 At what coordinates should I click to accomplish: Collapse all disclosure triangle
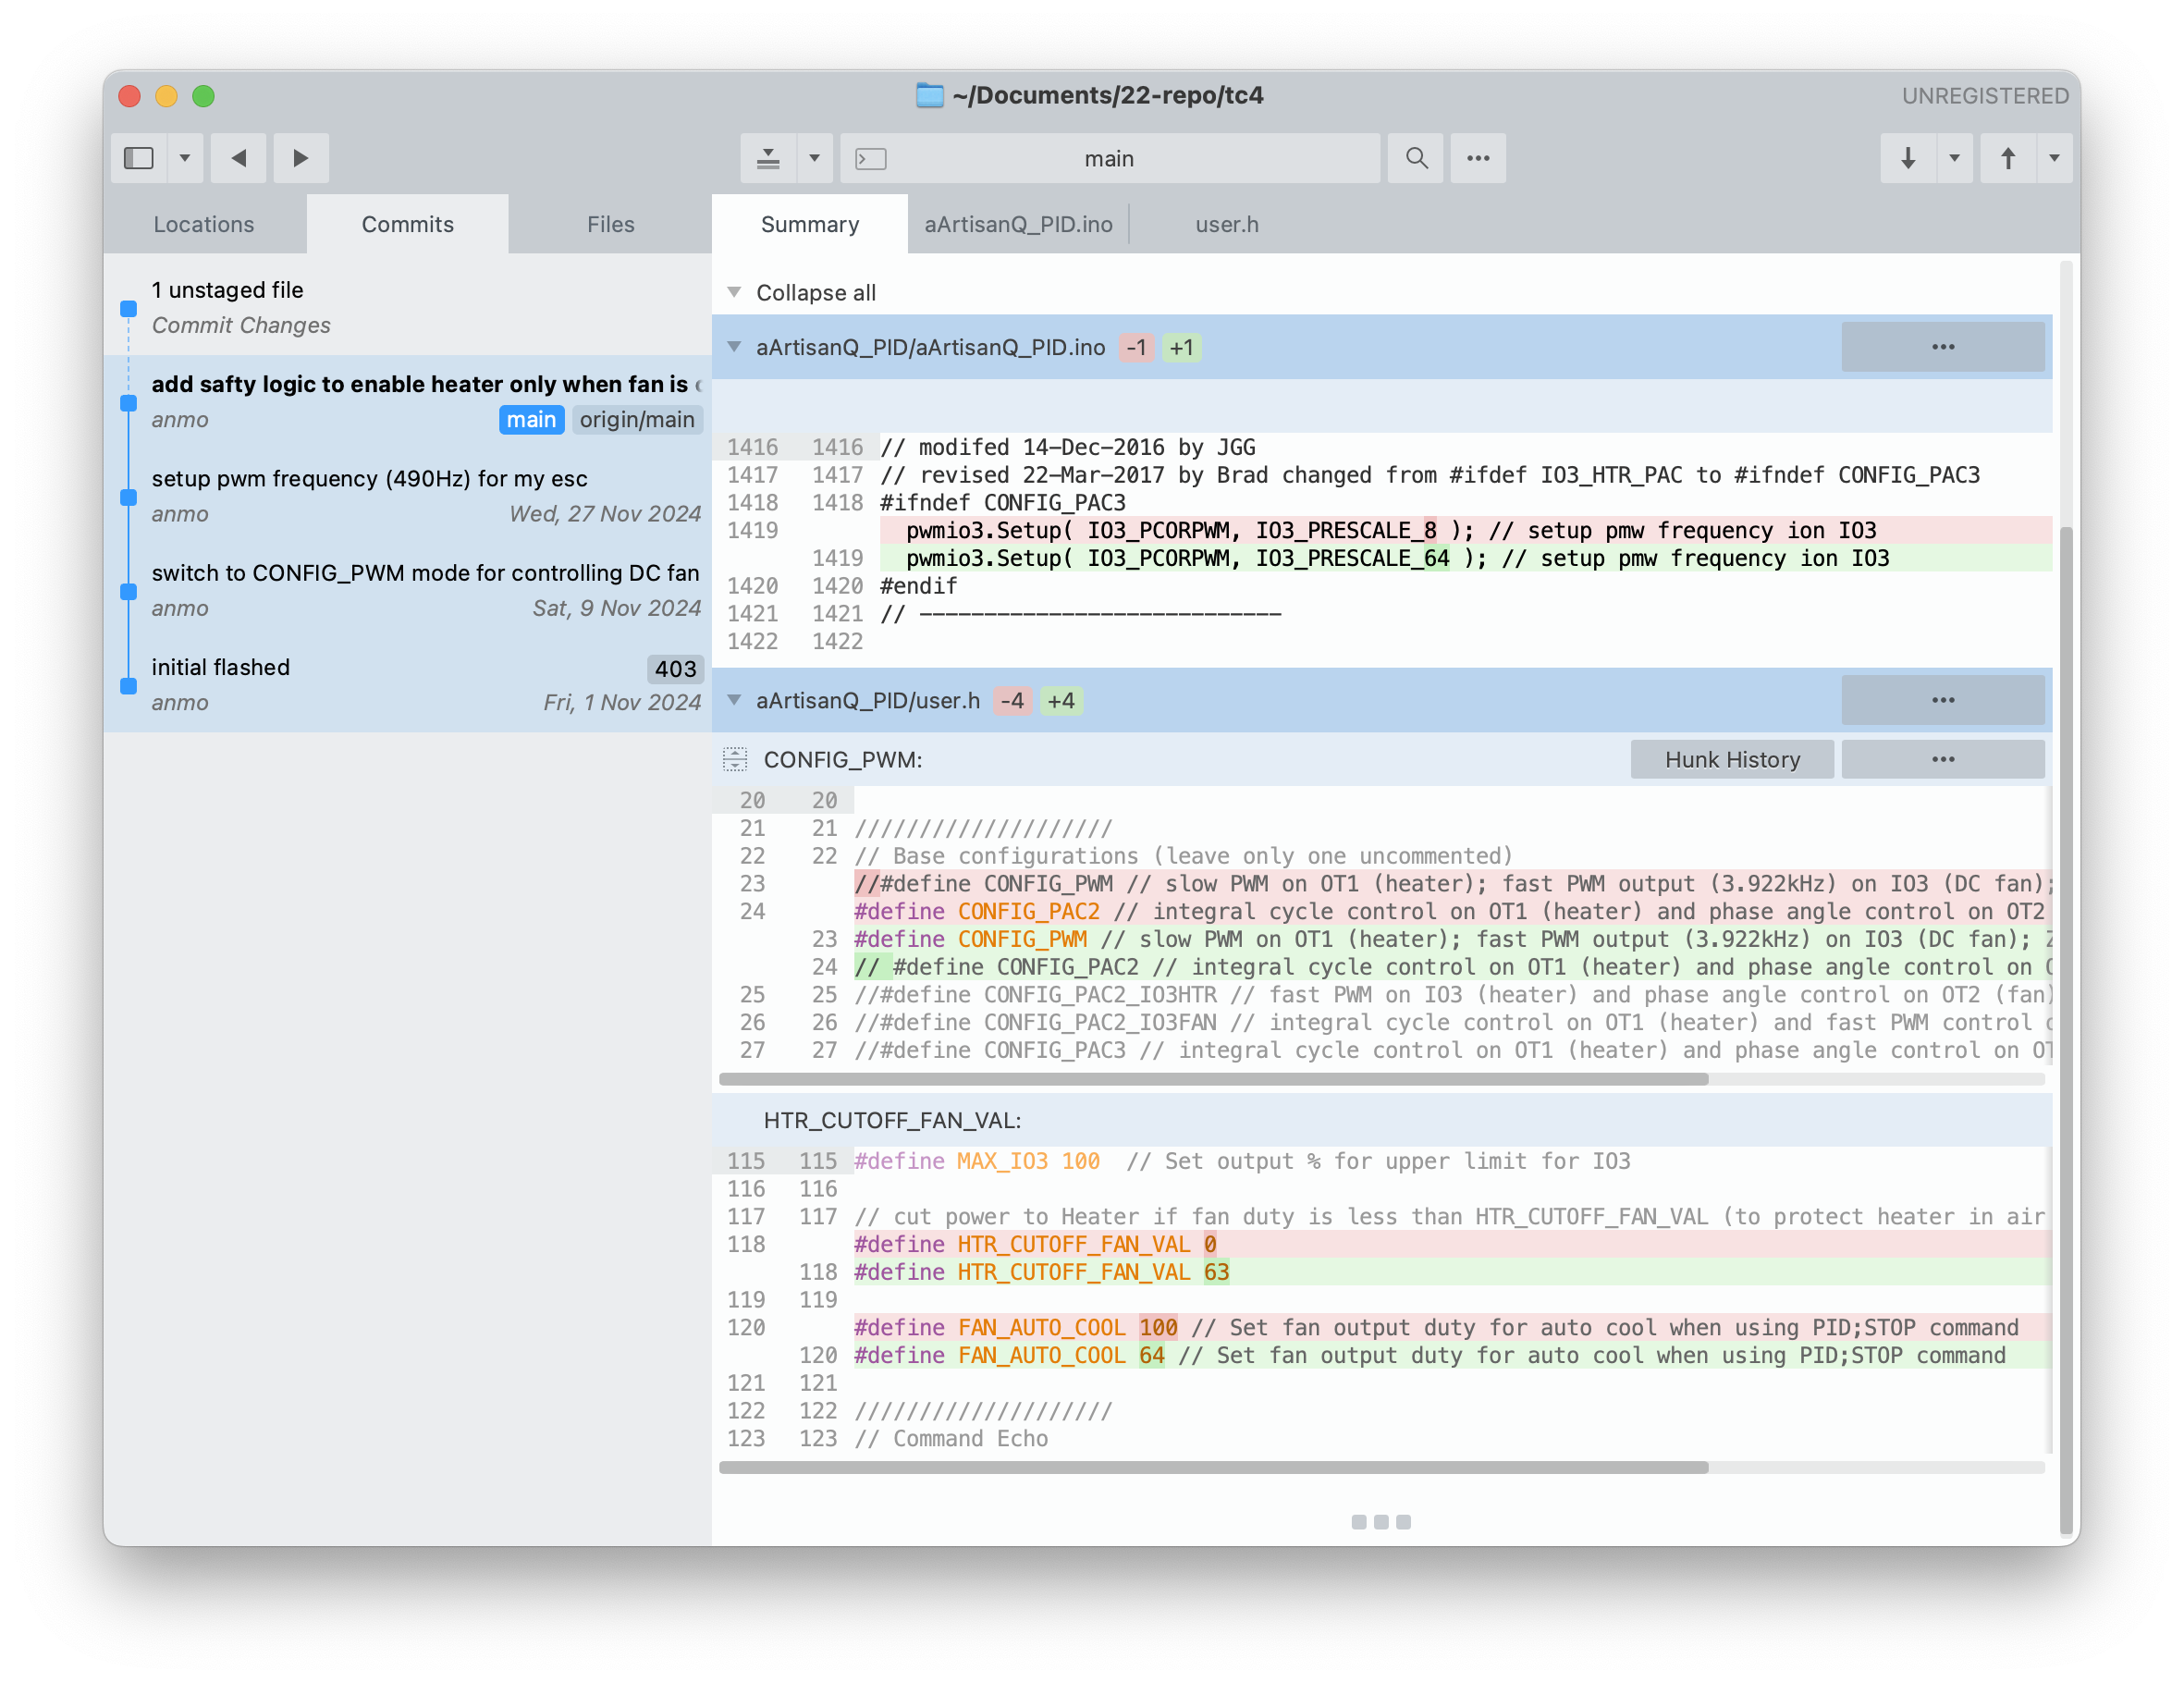pyautogui.click(x=734, y=292)
